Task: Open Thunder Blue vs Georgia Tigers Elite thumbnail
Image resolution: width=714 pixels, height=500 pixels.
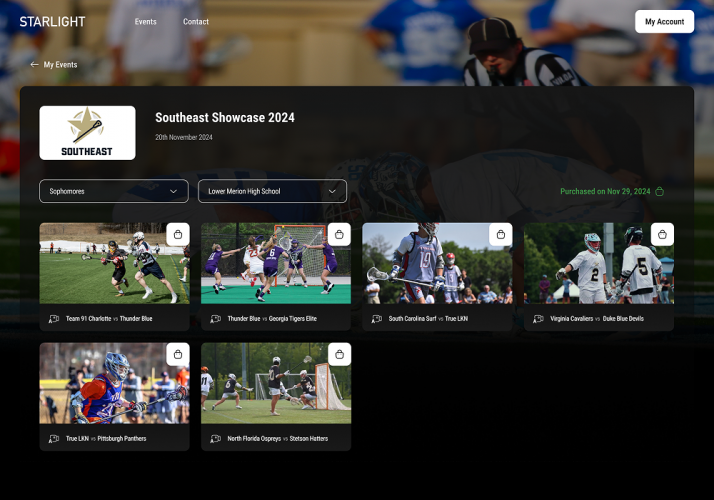Action: point(276,263)
